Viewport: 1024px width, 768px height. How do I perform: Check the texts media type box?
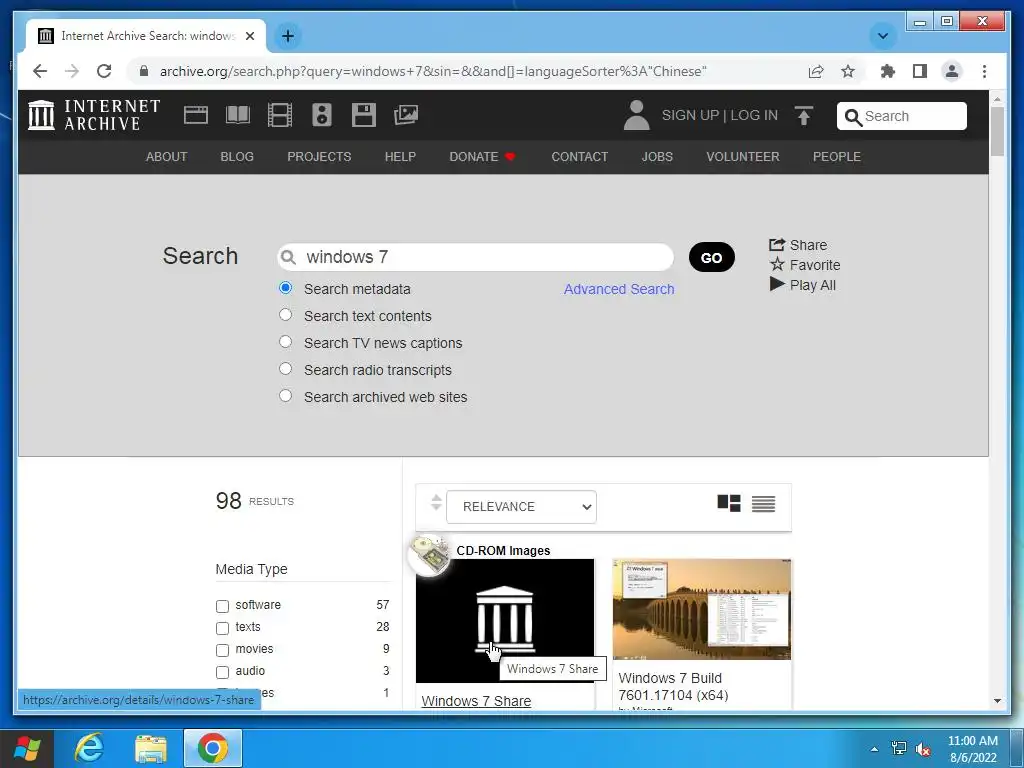[222, 628]
